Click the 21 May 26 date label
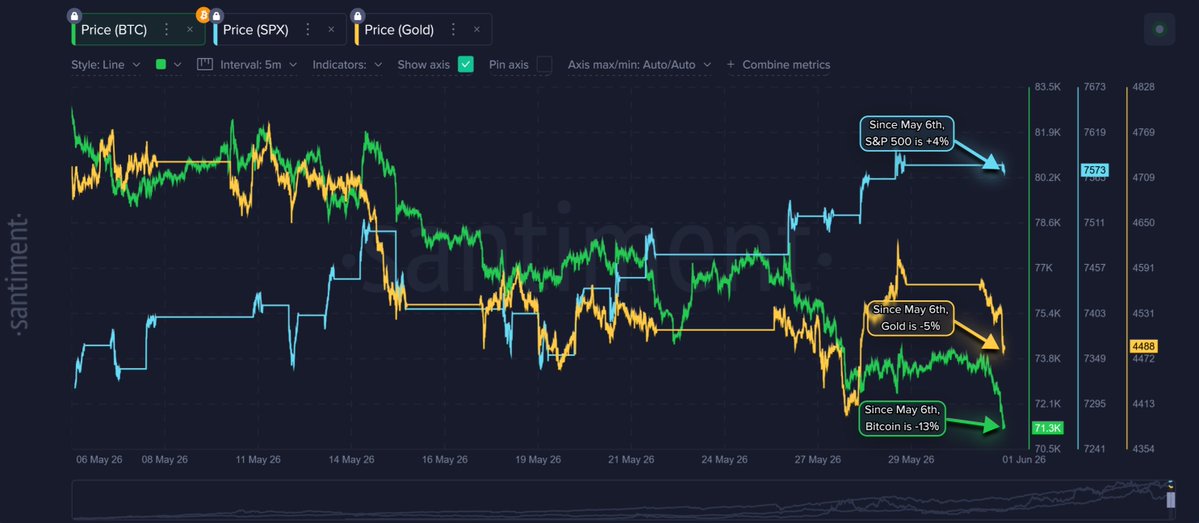Screen dimensions: 1199x523 click(x=633, y=460)
